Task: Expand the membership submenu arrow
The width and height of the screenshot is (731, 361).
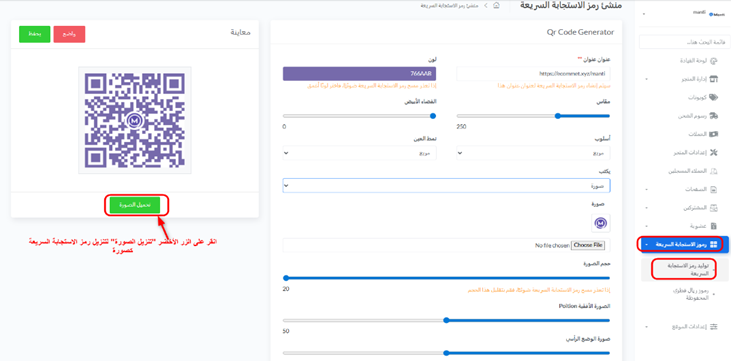Action: coord(646,226)
